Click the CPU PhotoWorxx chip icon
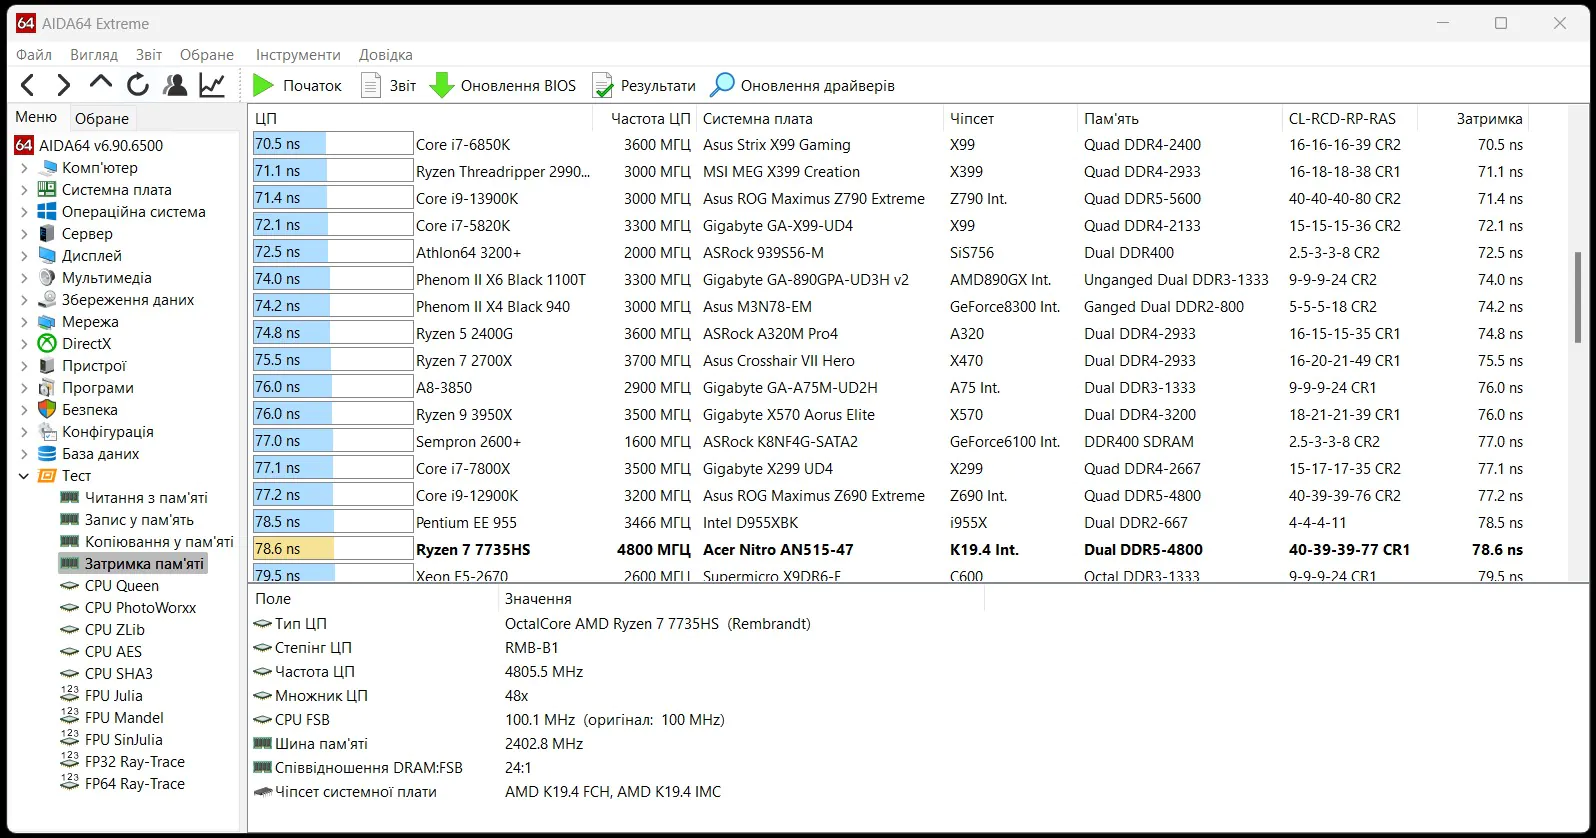The image size is (1596, 838). 69,608
